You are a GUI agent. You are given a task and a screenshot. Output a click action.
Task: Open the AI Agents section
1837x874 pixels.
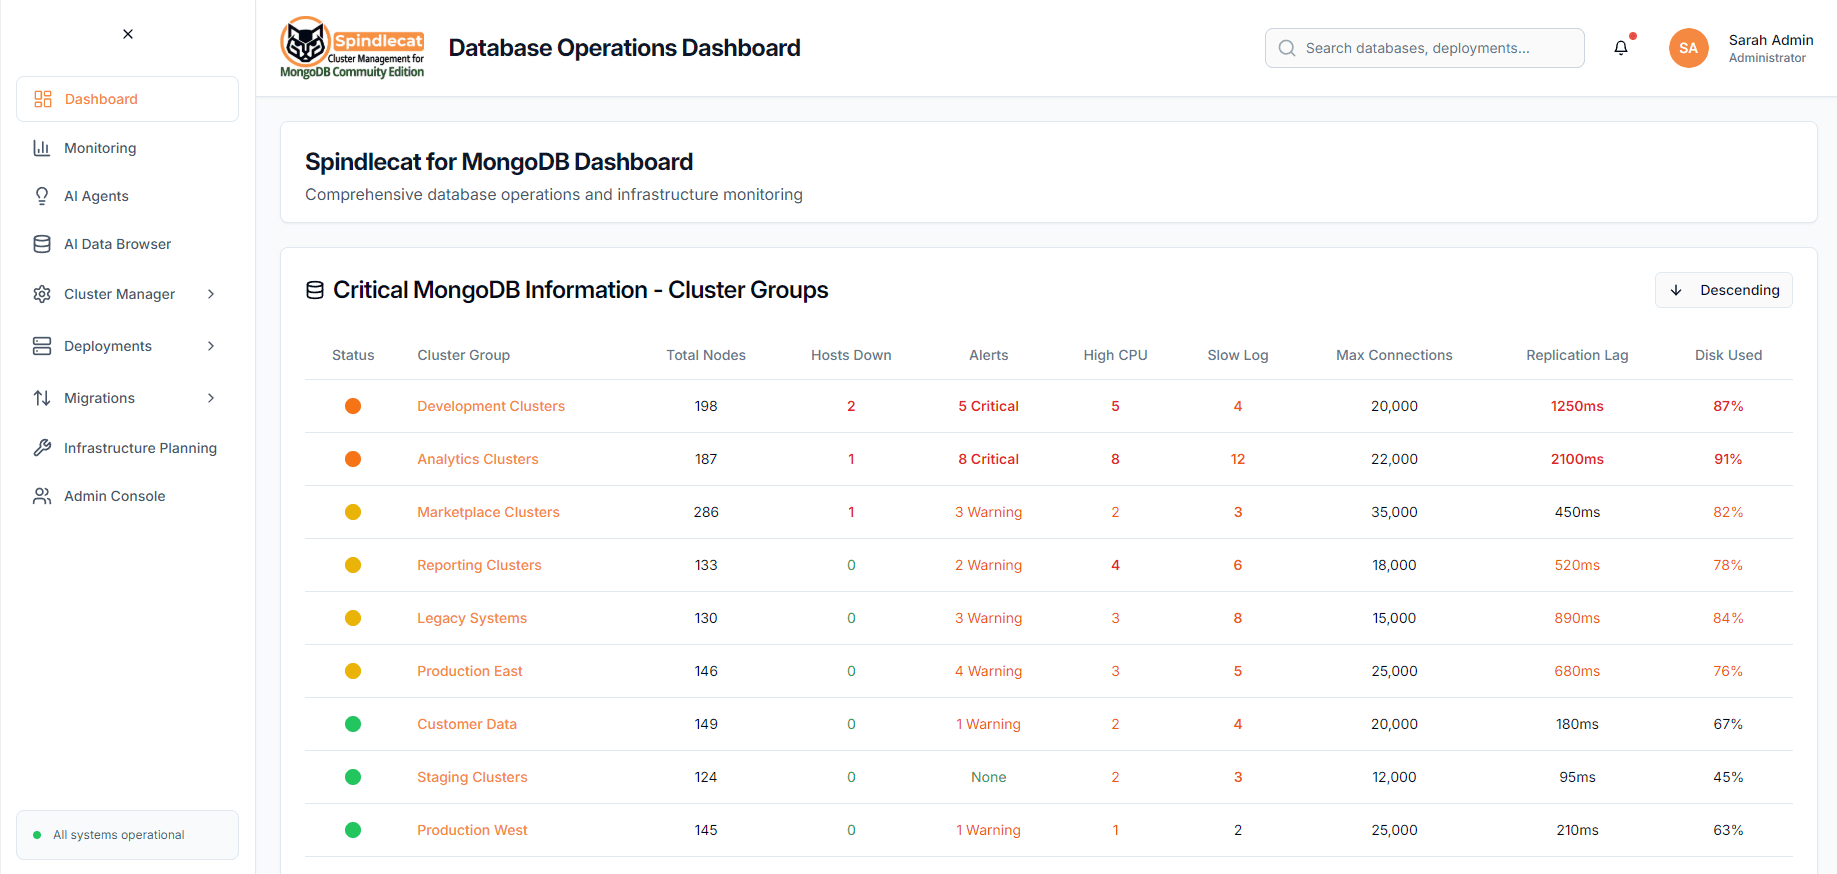point(127,196)
